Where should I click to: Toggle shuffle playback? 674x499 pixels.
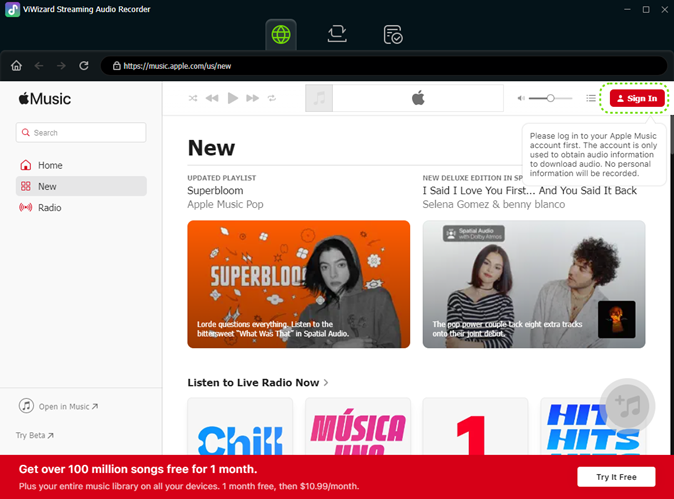[193, 98]
